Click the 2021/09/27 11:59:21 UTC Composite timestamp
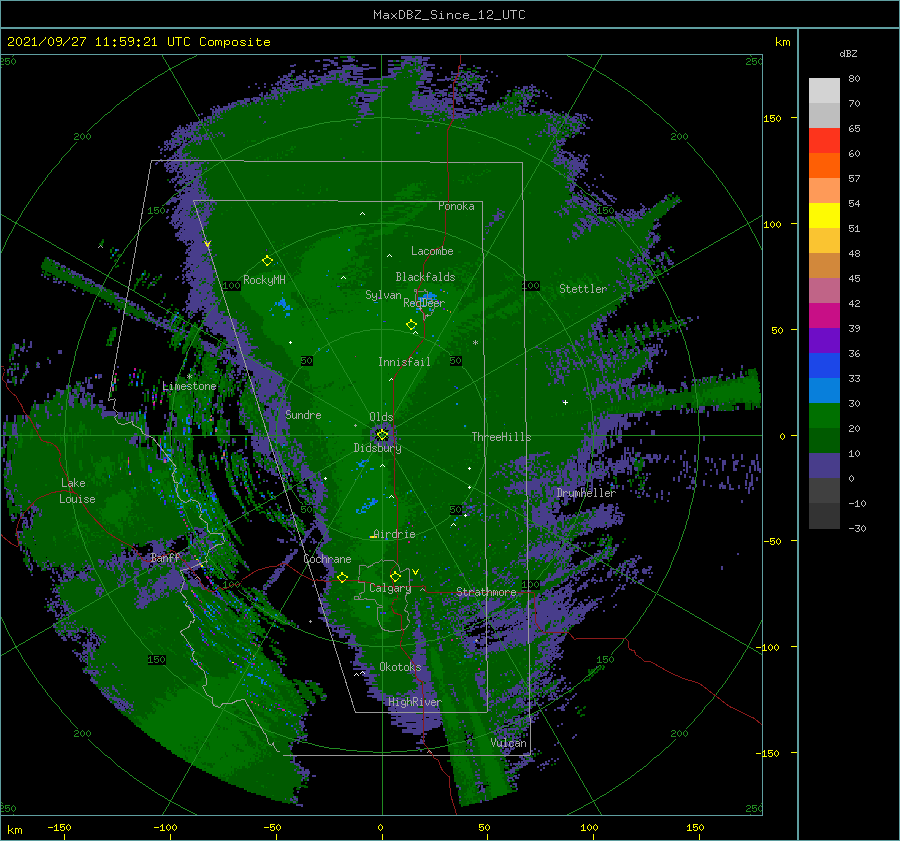 coord(138,42)
